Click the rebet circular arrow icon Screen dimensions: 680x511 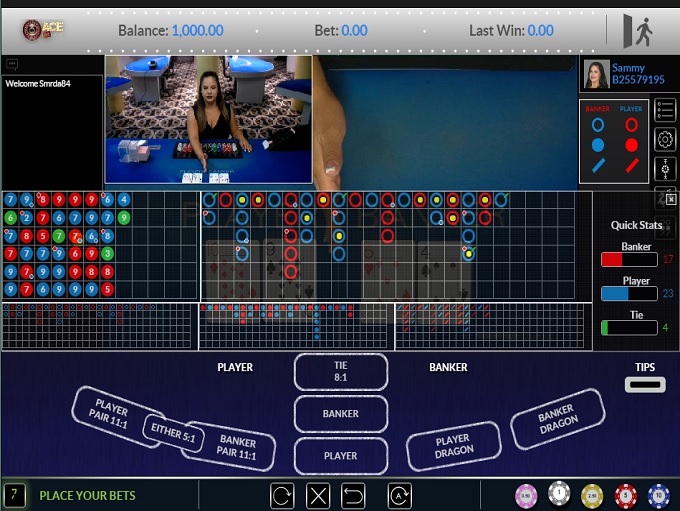click(282, 495)
